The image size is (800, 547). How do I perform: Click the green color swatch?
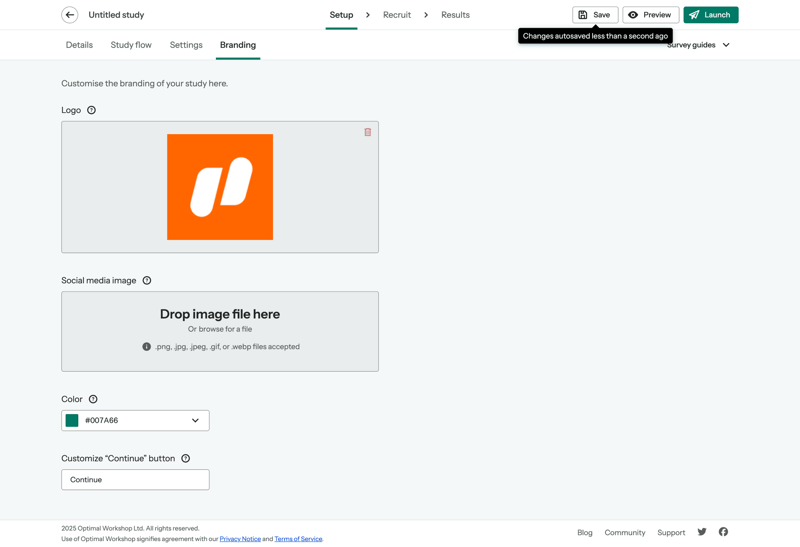click(72, 421)
